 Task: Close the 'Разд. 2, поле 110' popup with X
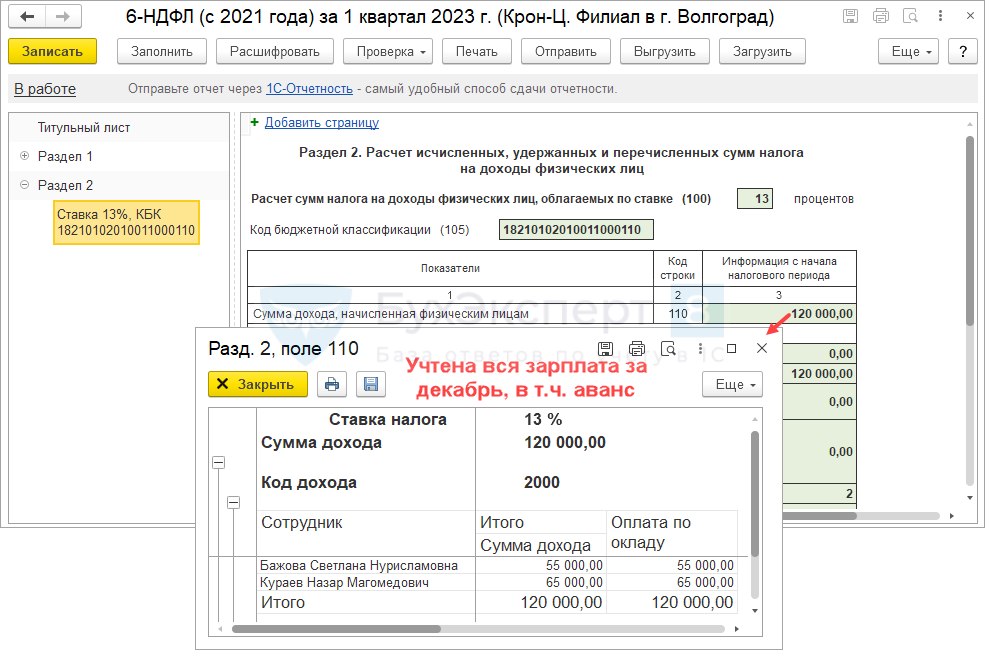762,349
